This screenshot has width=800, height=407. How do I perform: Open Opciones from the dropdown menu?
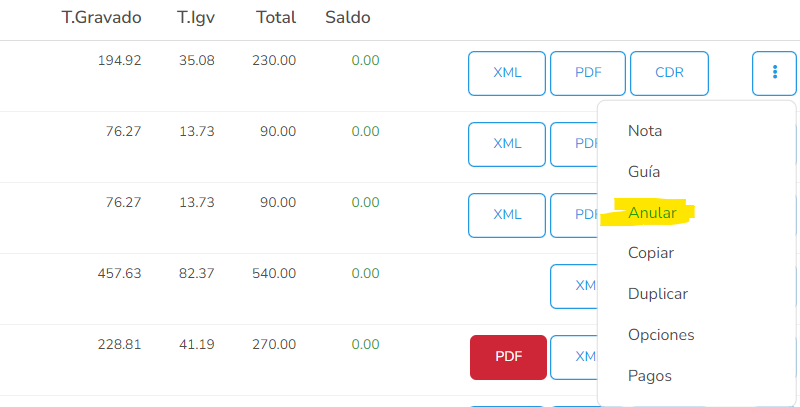[x=661, y=335]
